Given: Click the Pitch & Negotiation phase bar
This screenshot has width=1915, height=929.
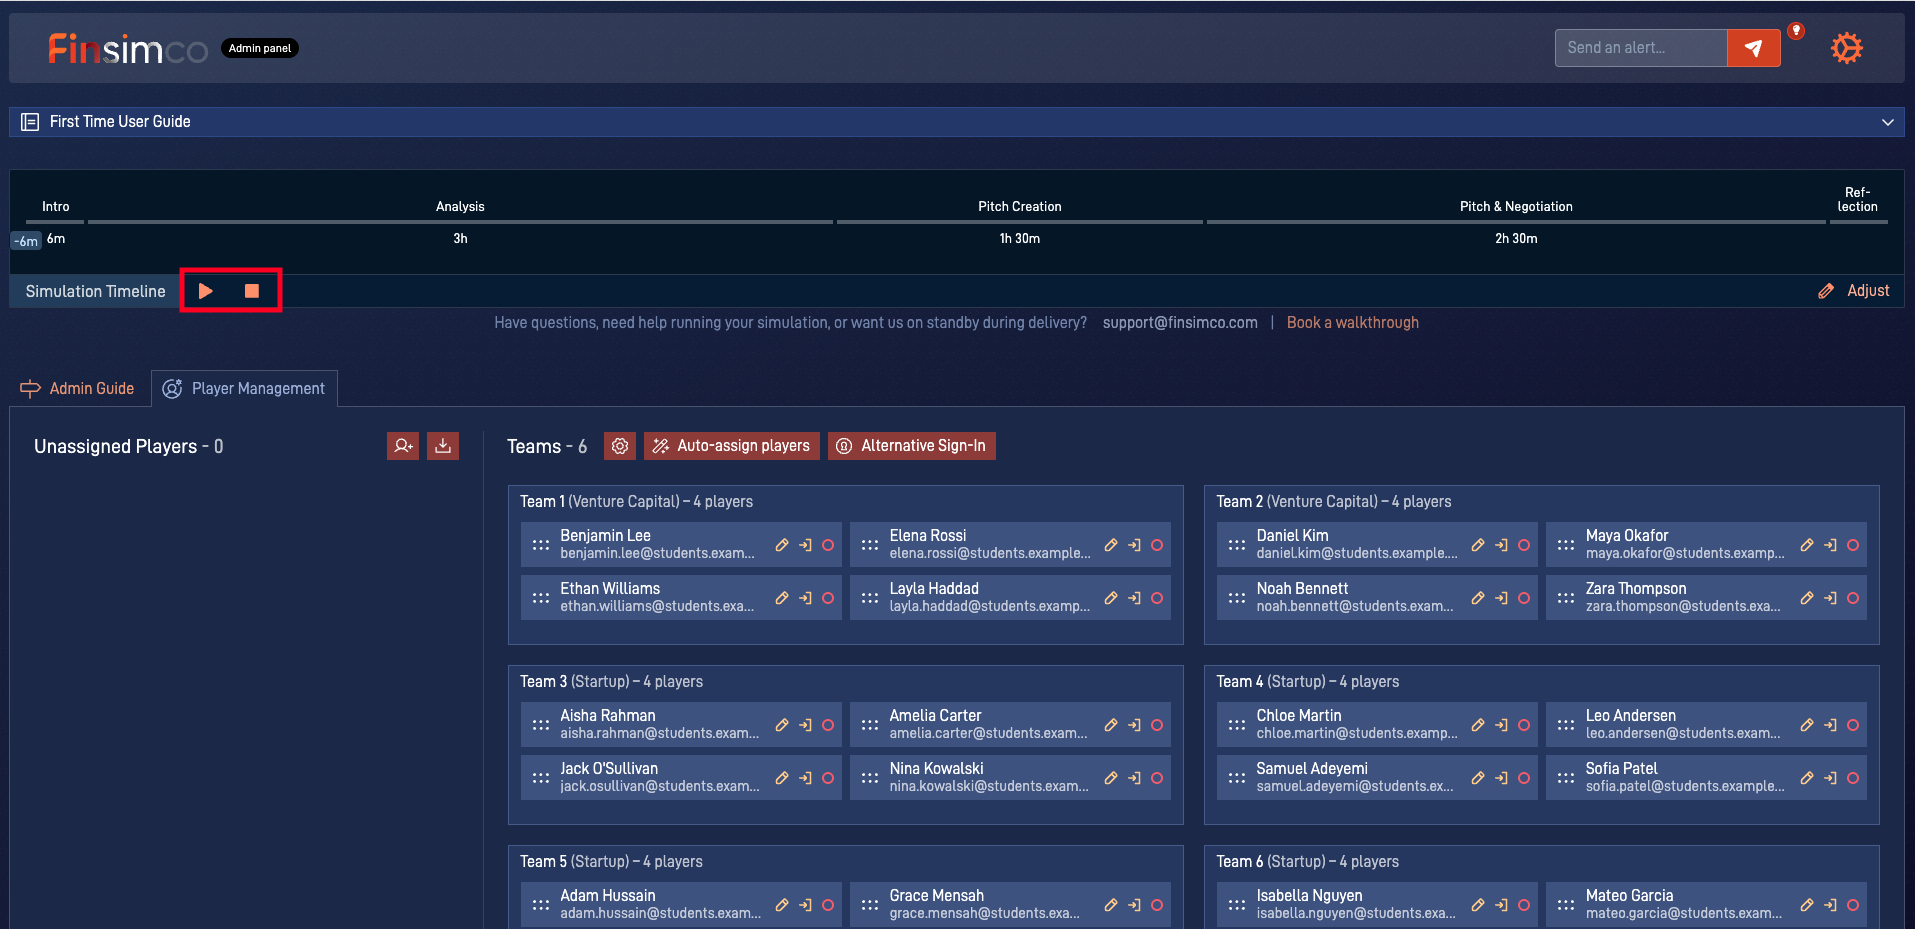Looking at the screenshot, I should point(1516,221).
